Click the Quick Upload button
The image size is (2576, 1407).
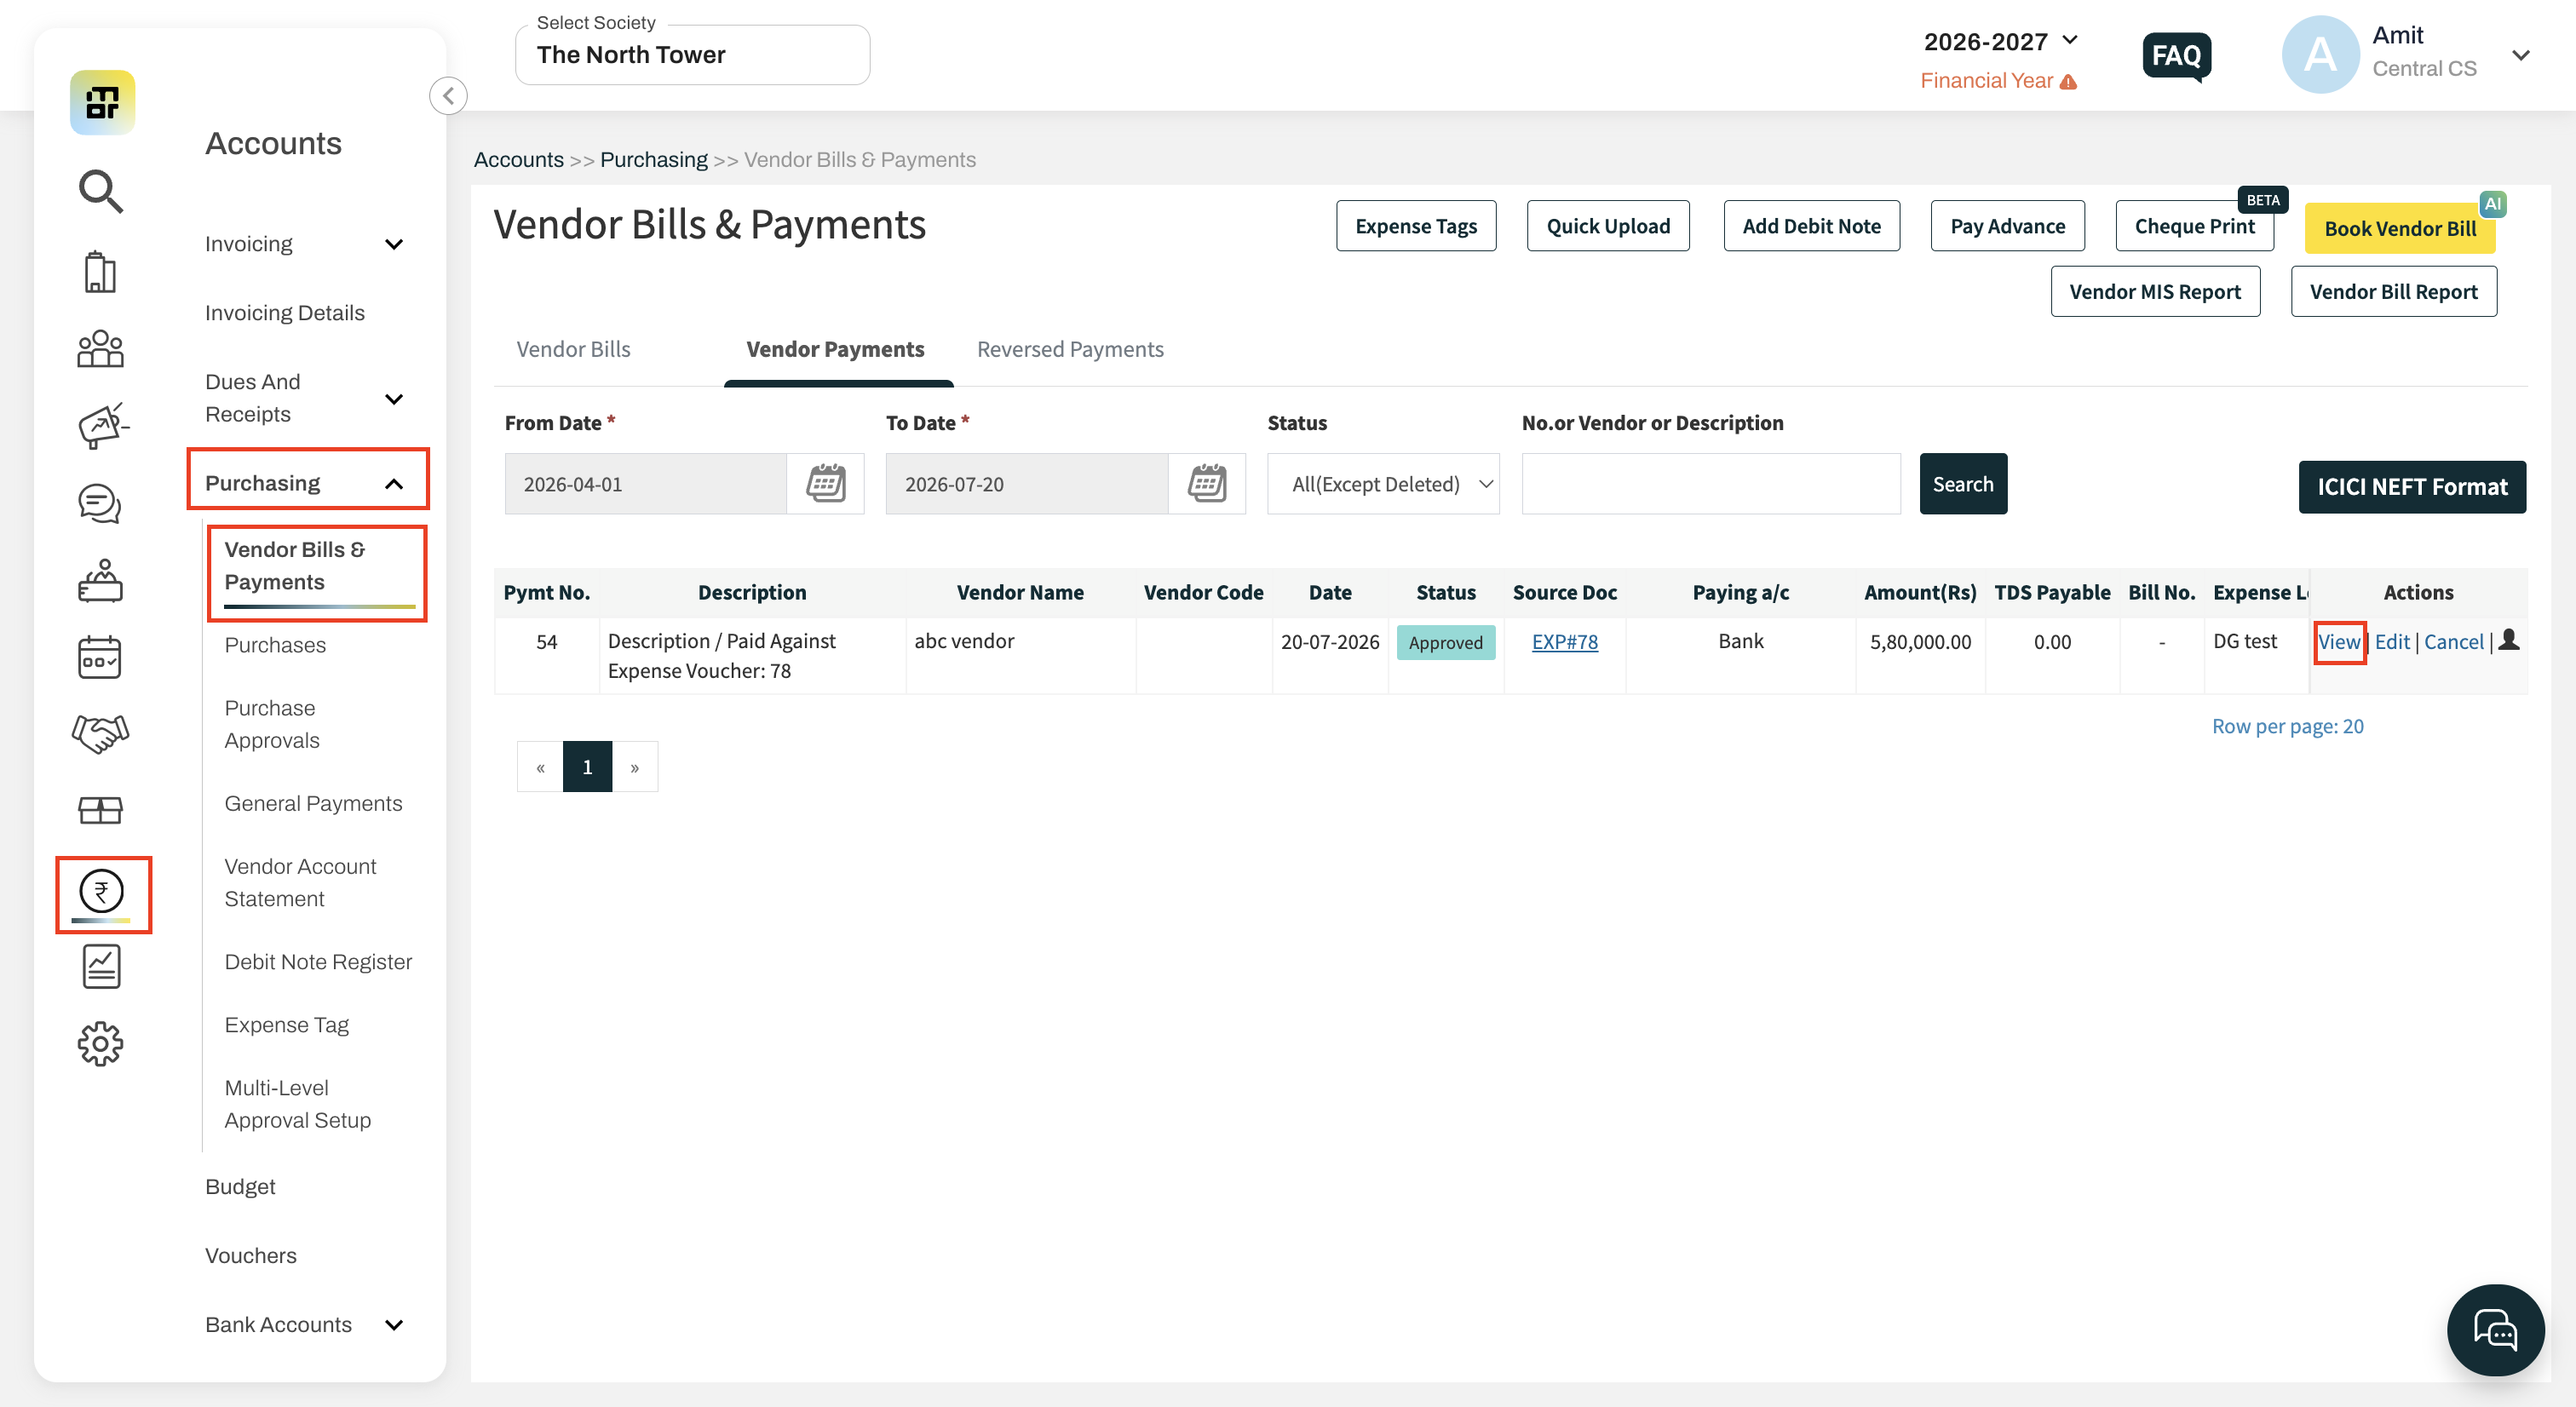pos(1608,226)
